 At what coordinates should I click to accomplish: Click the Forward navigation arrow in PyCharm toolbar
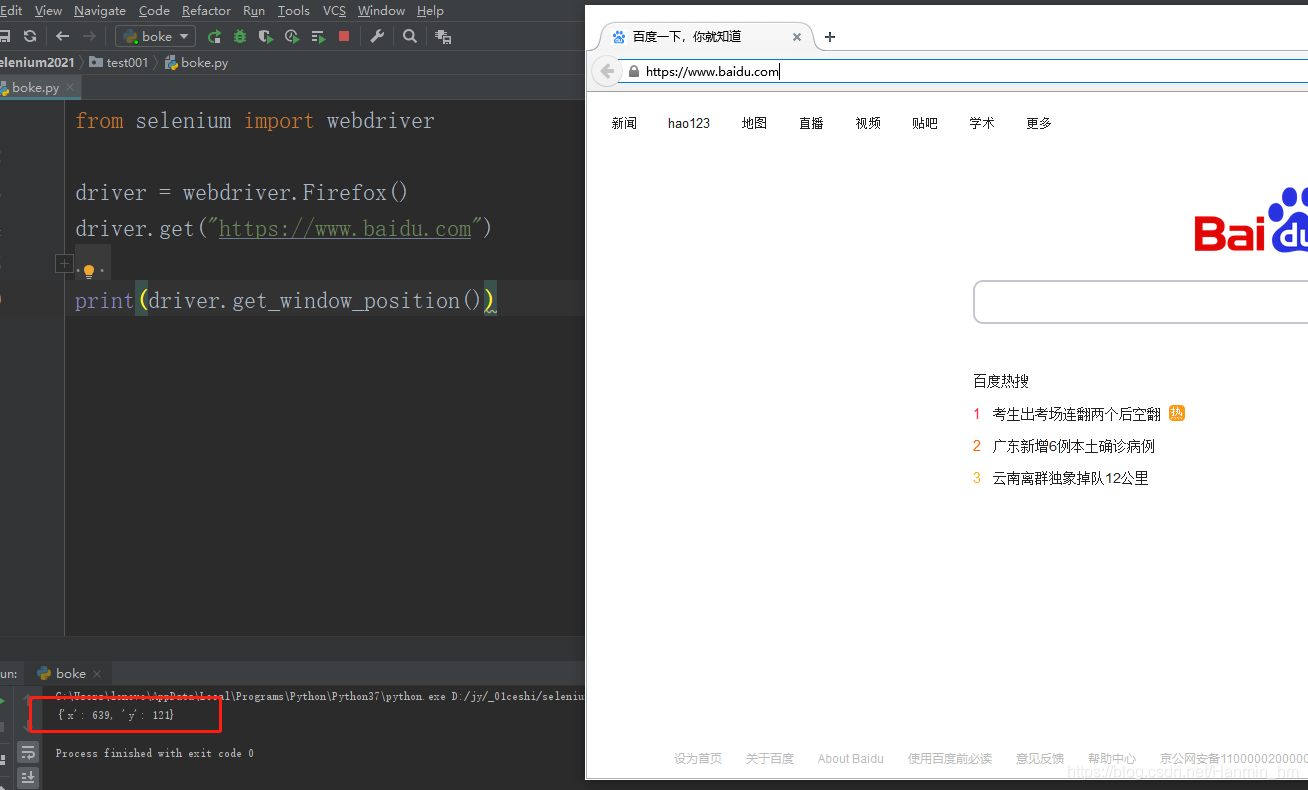[89, 36]
